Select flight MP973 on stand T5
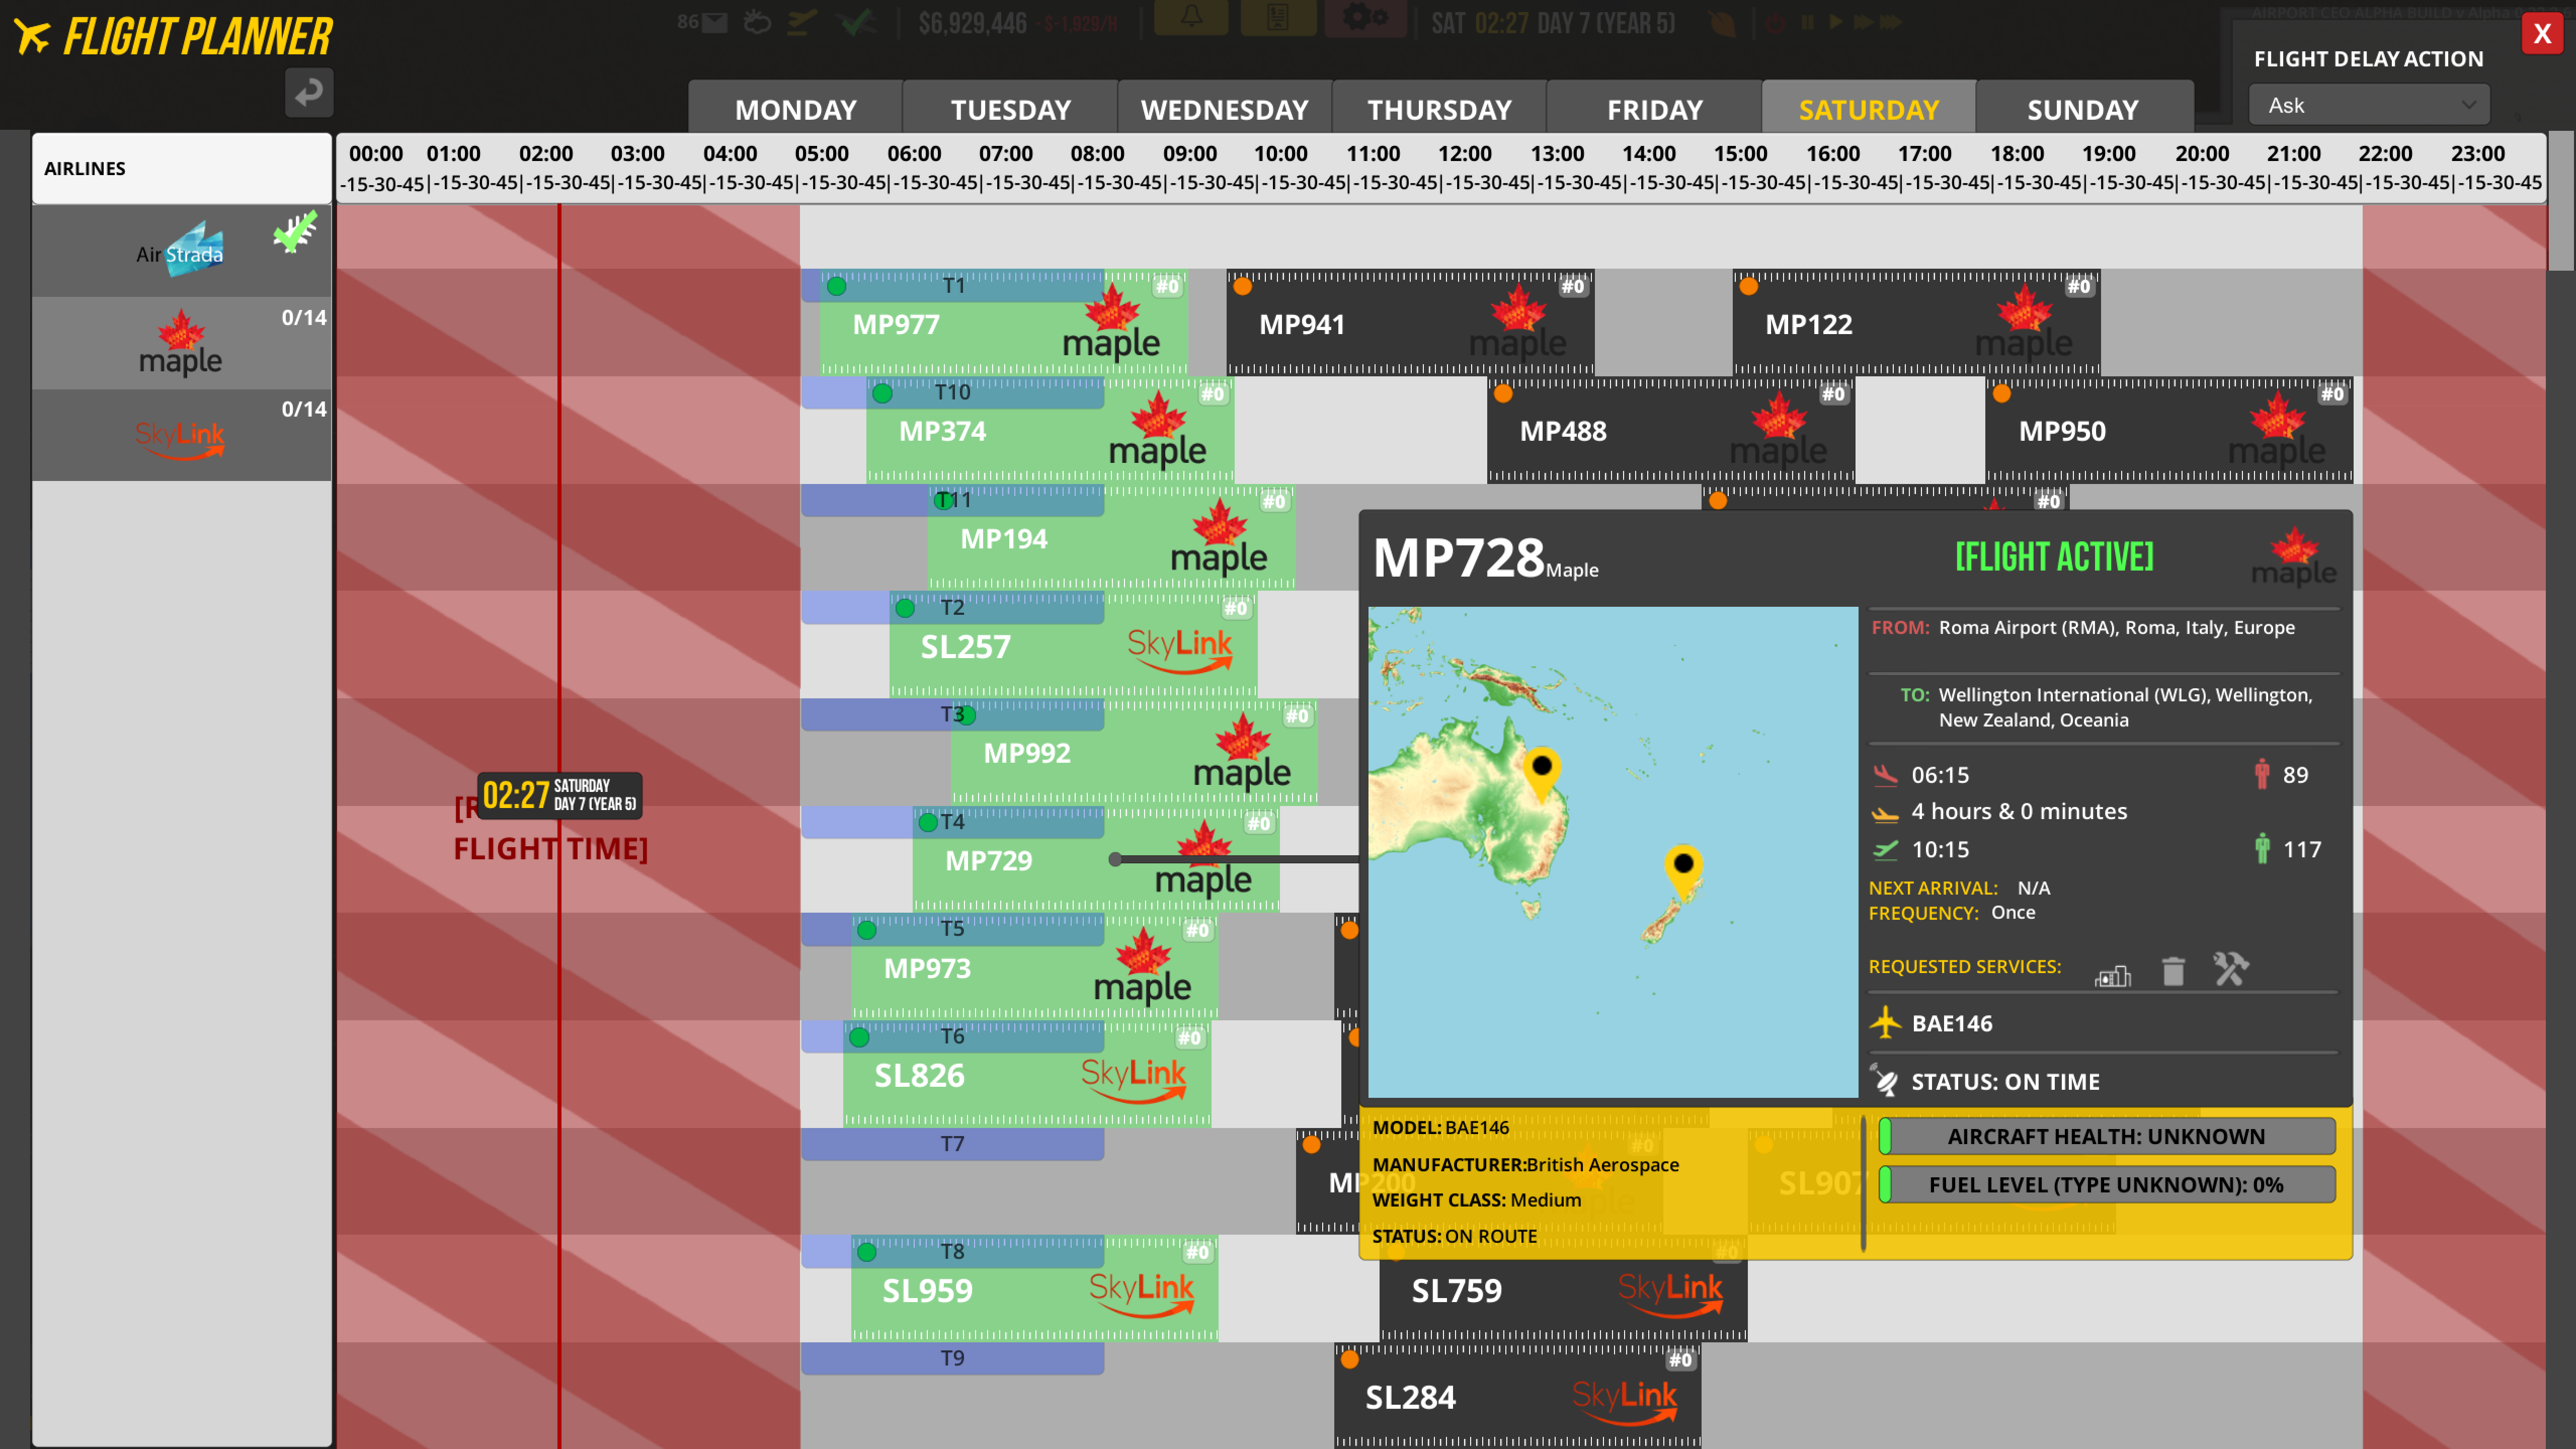 [1035, 968]
